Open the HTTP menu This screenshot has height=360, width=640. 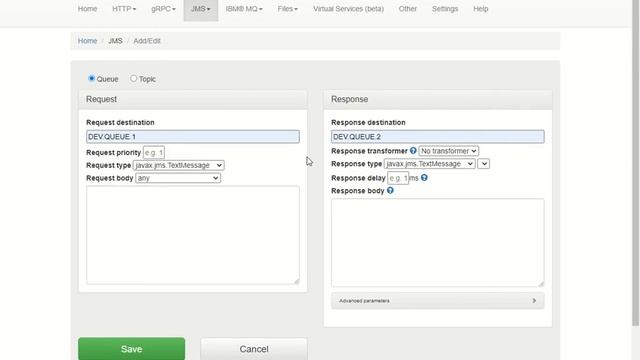[x=124, y=9]
